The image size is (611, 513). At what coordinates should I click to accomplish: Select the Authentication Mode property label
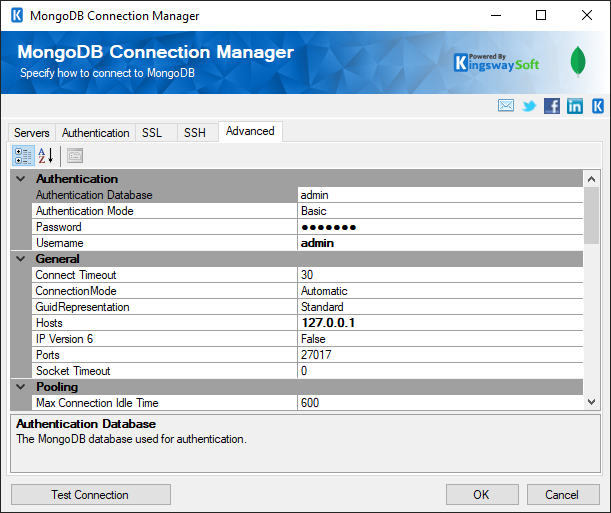point(164,211)
